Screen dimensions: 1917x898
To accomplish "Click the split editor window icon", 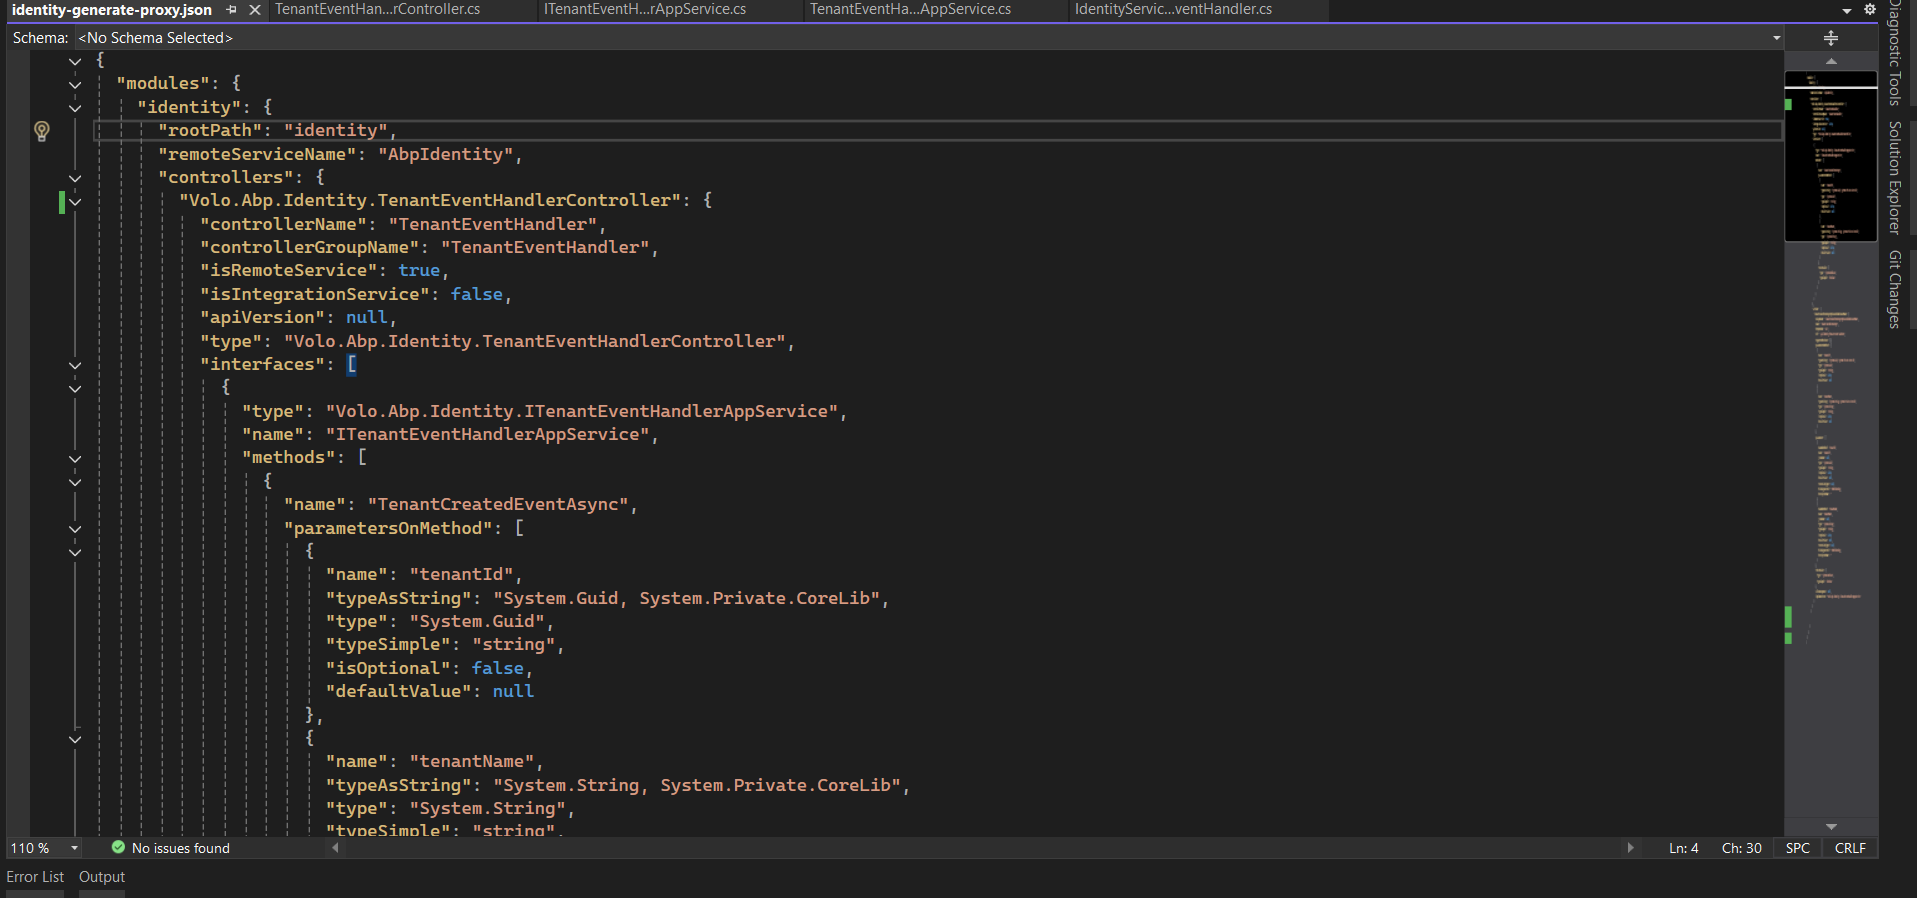I will pyautogui.click(x=1831, y=38).
